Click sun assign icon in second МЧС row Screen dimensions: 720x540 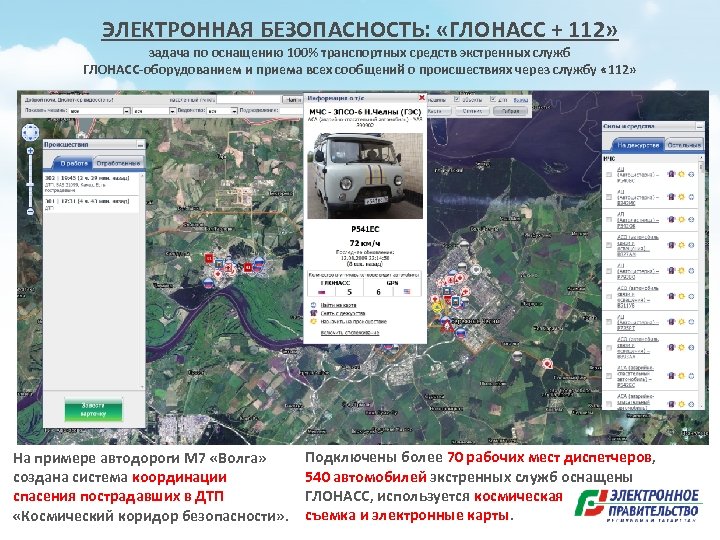click(x=681, y=197)
